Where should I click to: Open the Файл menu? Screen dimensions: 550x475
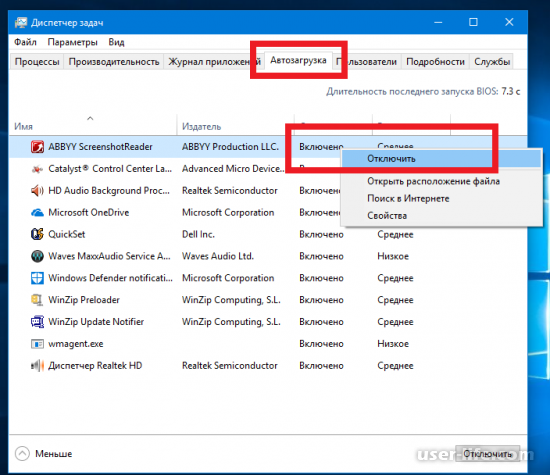(25, 42)
